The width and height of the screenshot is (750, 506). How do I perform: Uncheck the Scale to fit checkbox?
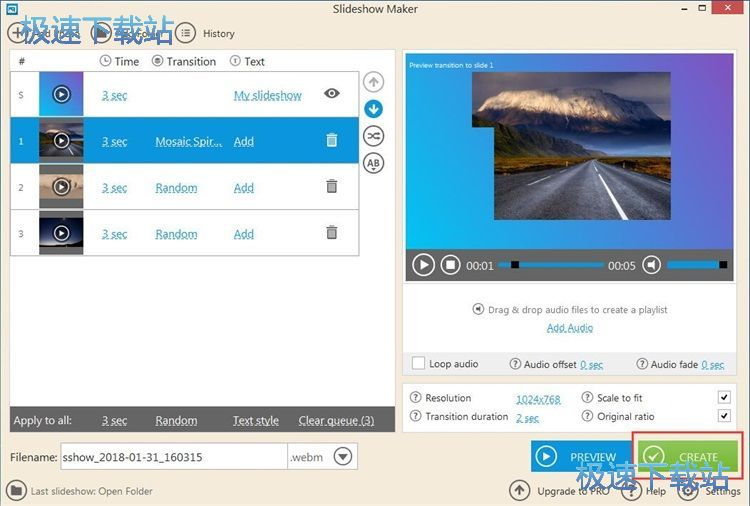(x=724, y=397)
